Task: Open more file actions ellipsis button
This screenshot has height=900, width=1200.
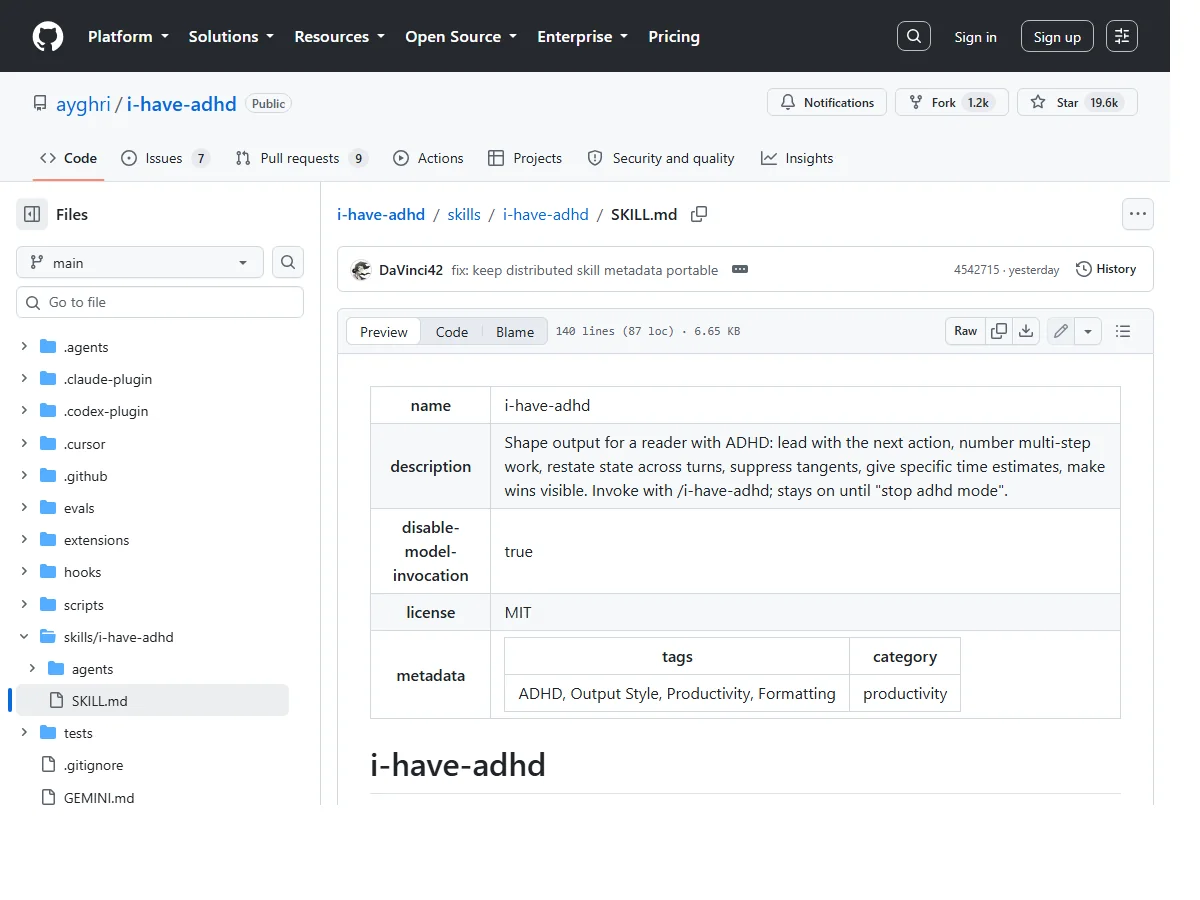Action: (1137, 214)
